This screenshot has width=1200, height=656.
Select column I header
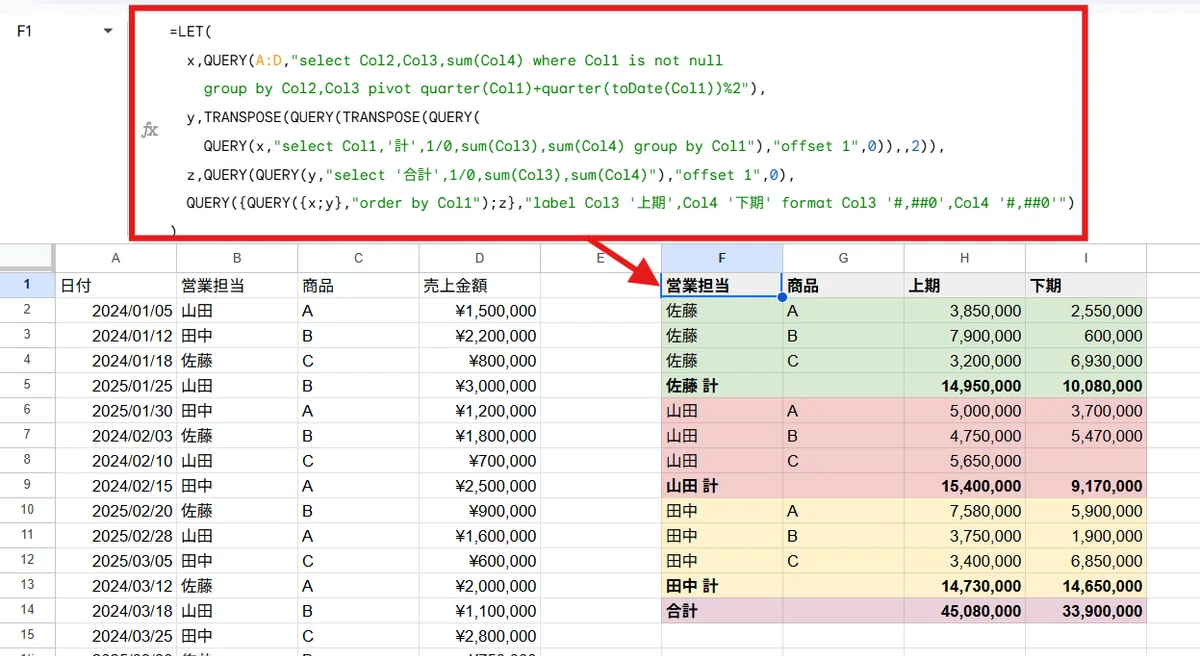coord(1085,258)
